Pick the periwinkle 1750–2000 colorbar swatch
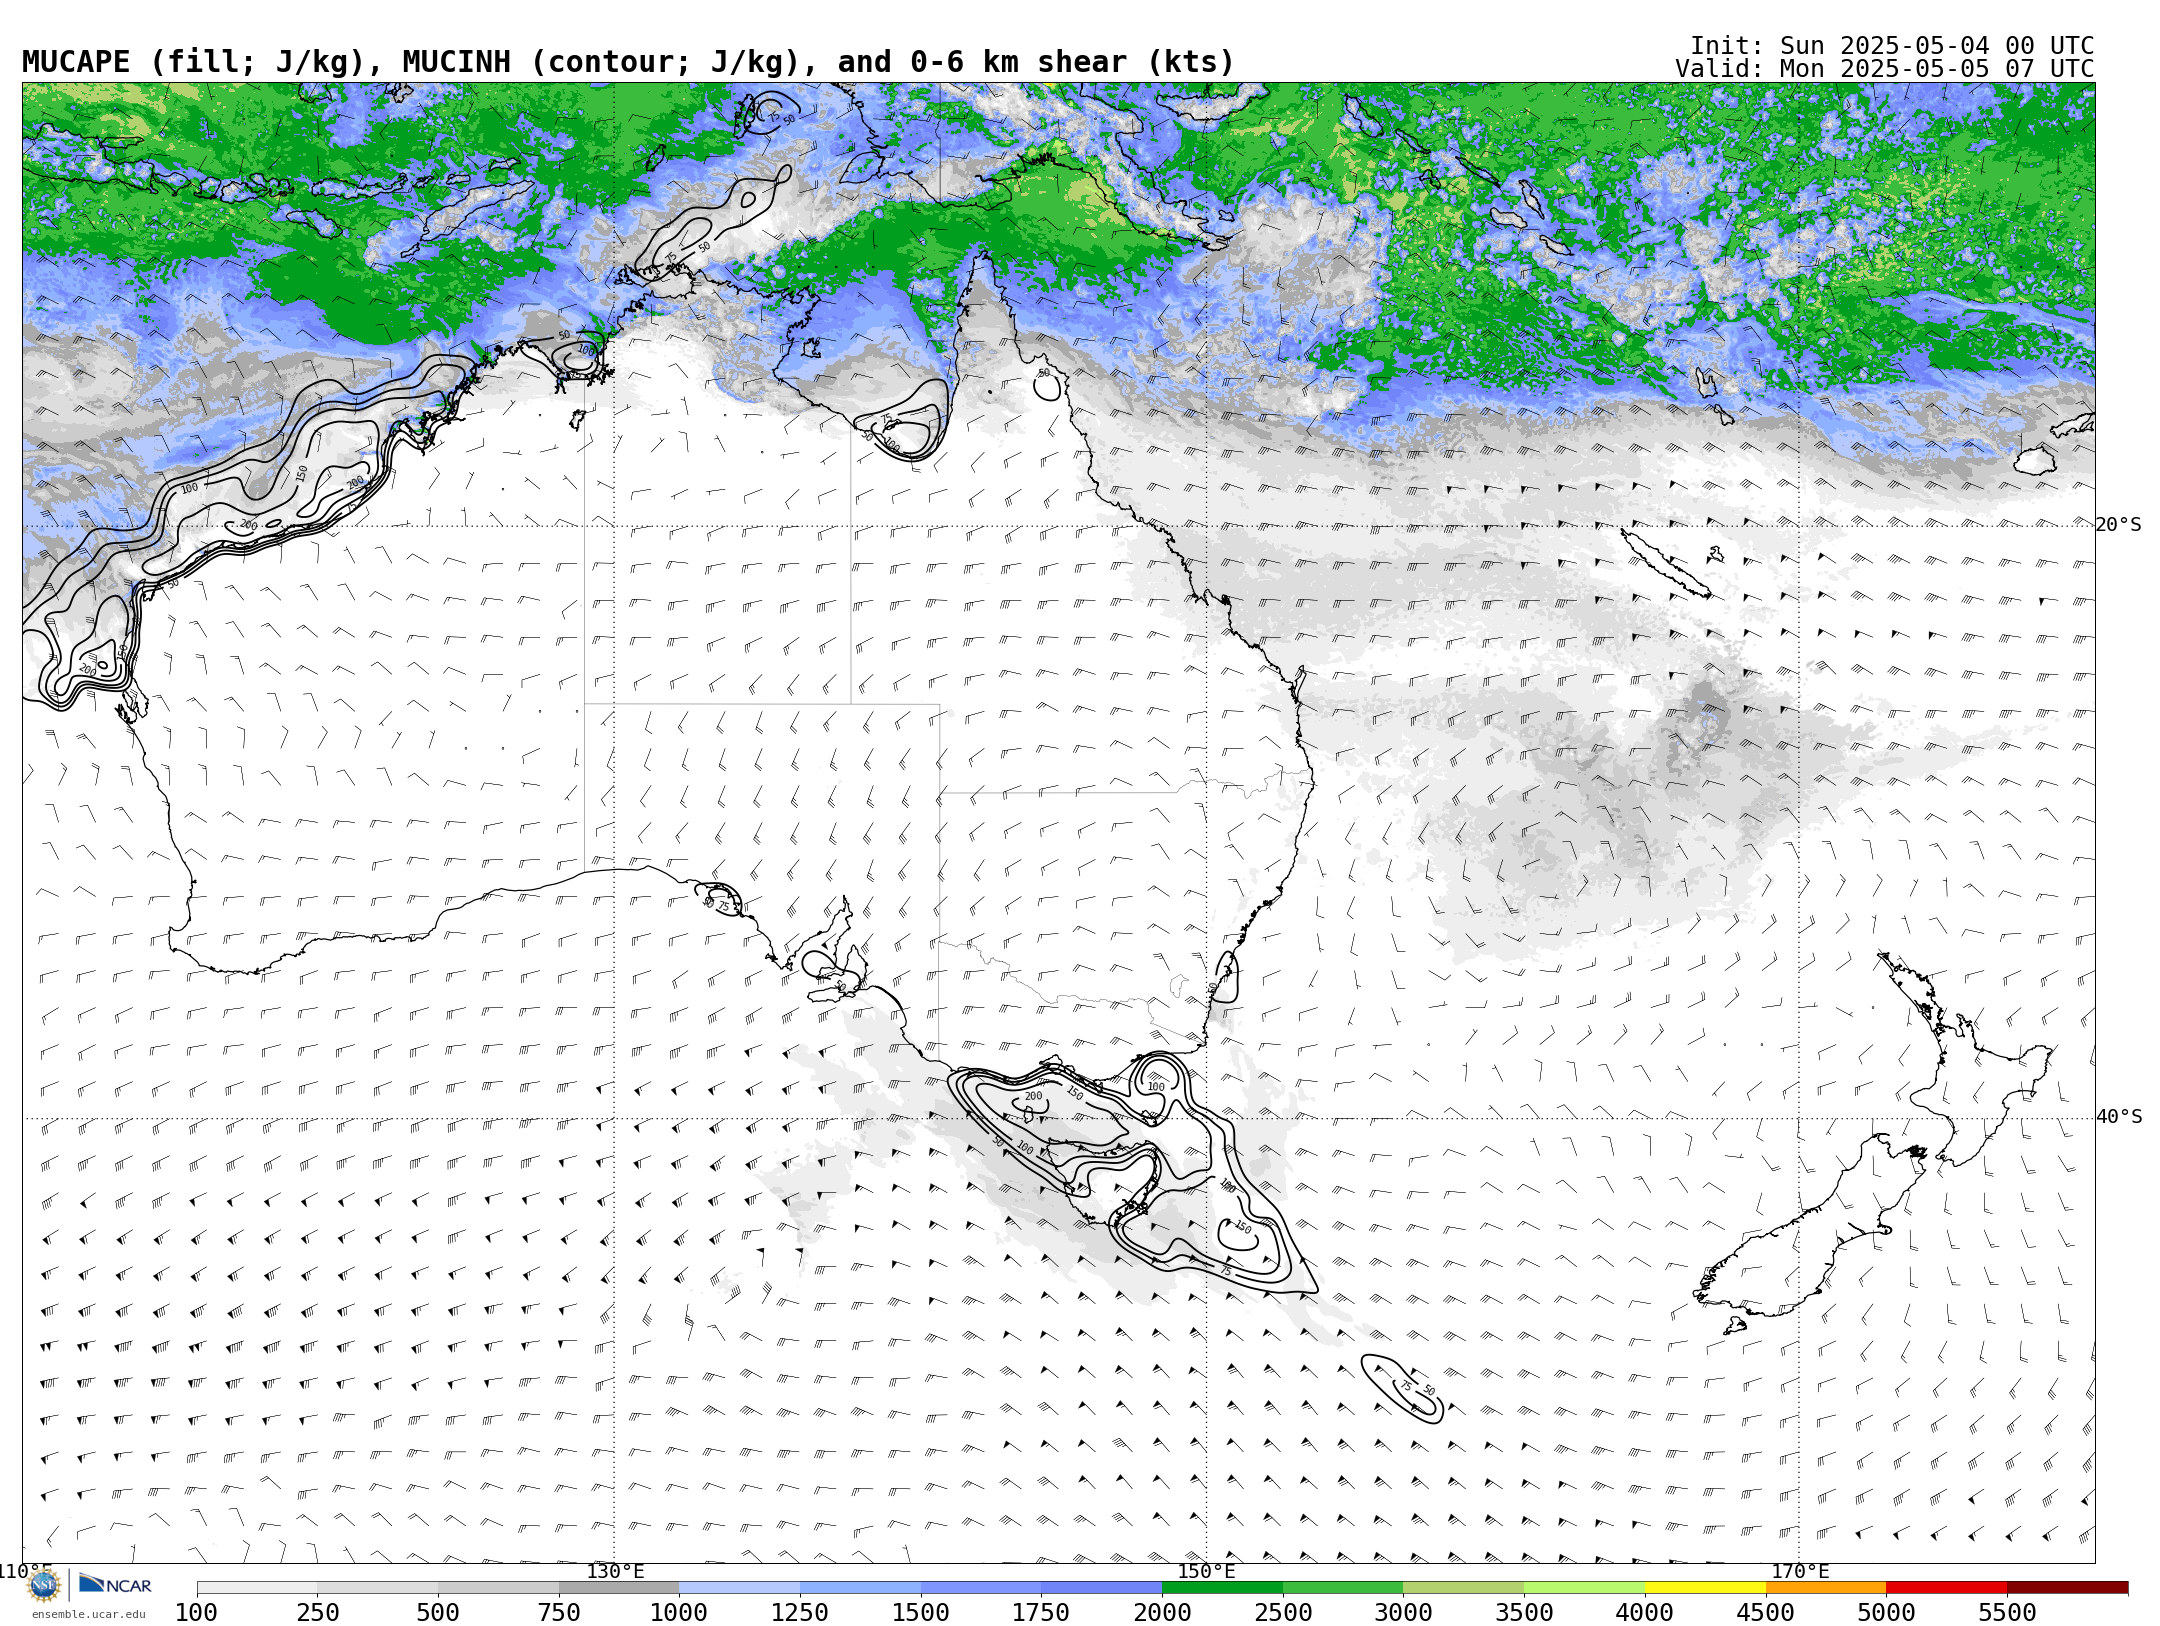Image resolution: width=2160 pixels, height=1626 pixels. (x=1101, y=1588)
